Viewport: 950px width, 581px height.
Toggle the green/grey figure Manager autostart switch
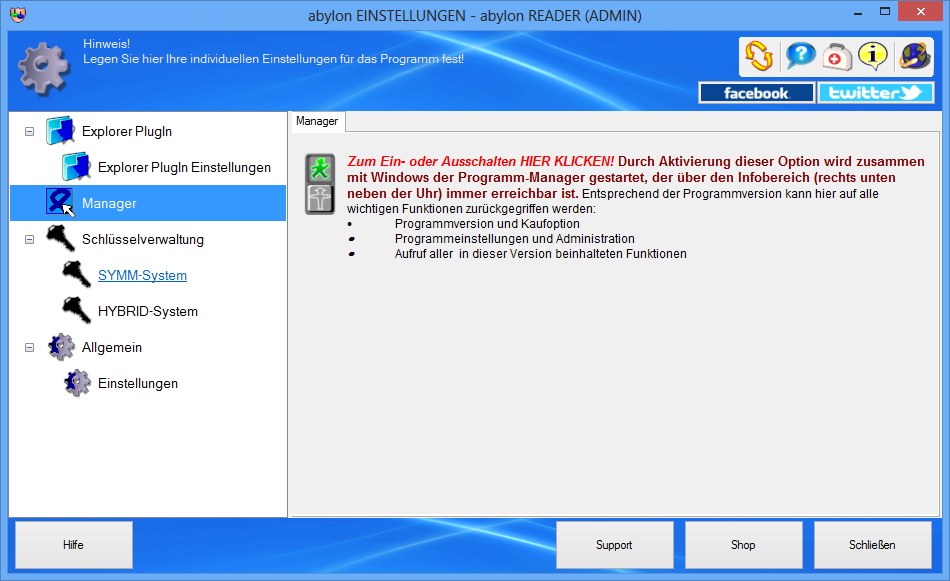pyautogui.click(x=320, y=184)
